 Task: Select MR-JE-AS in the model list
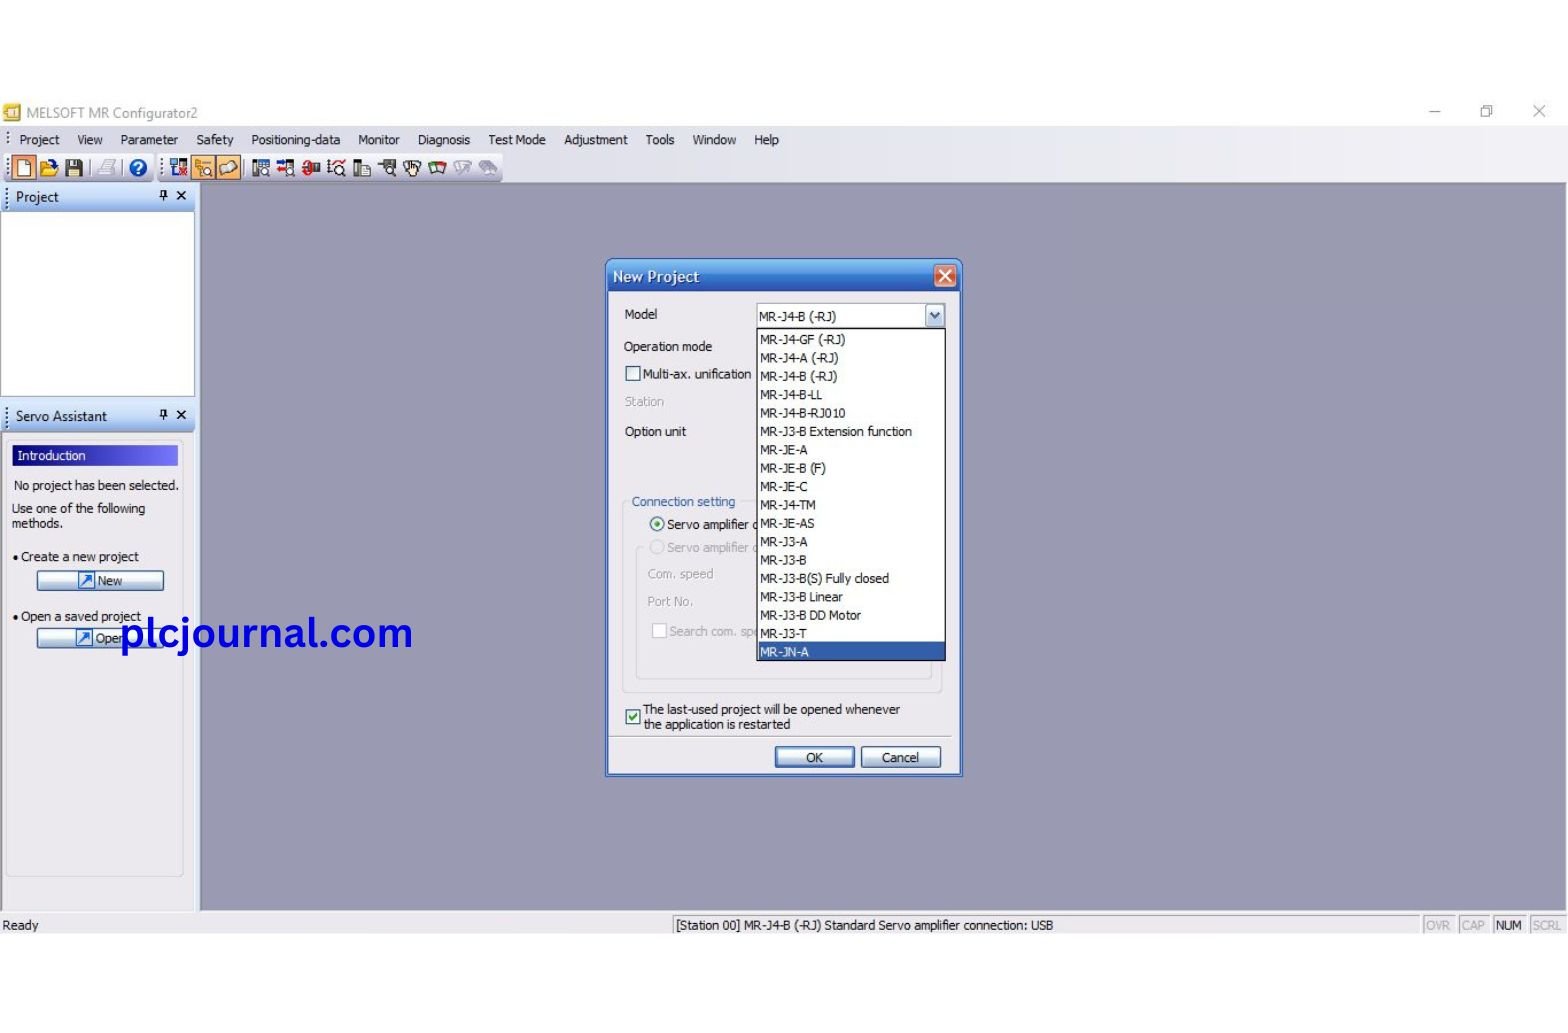(x=851, y=523)
